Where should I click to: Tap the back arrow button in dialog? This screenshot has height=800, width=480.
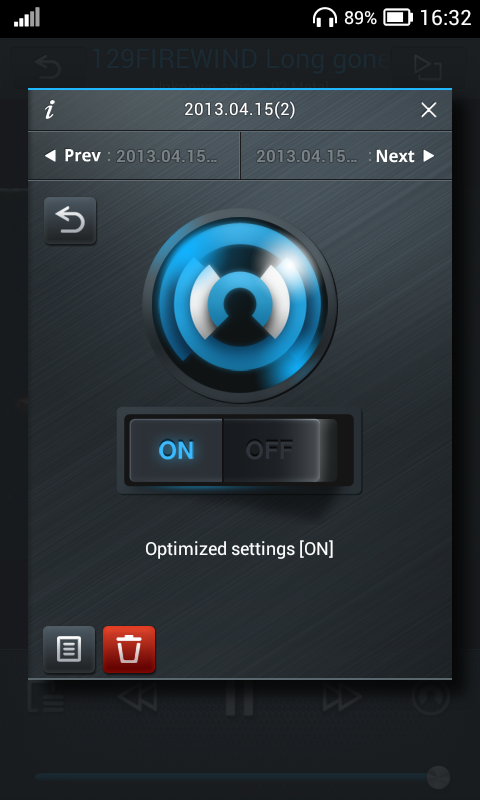tap(70, 221)
